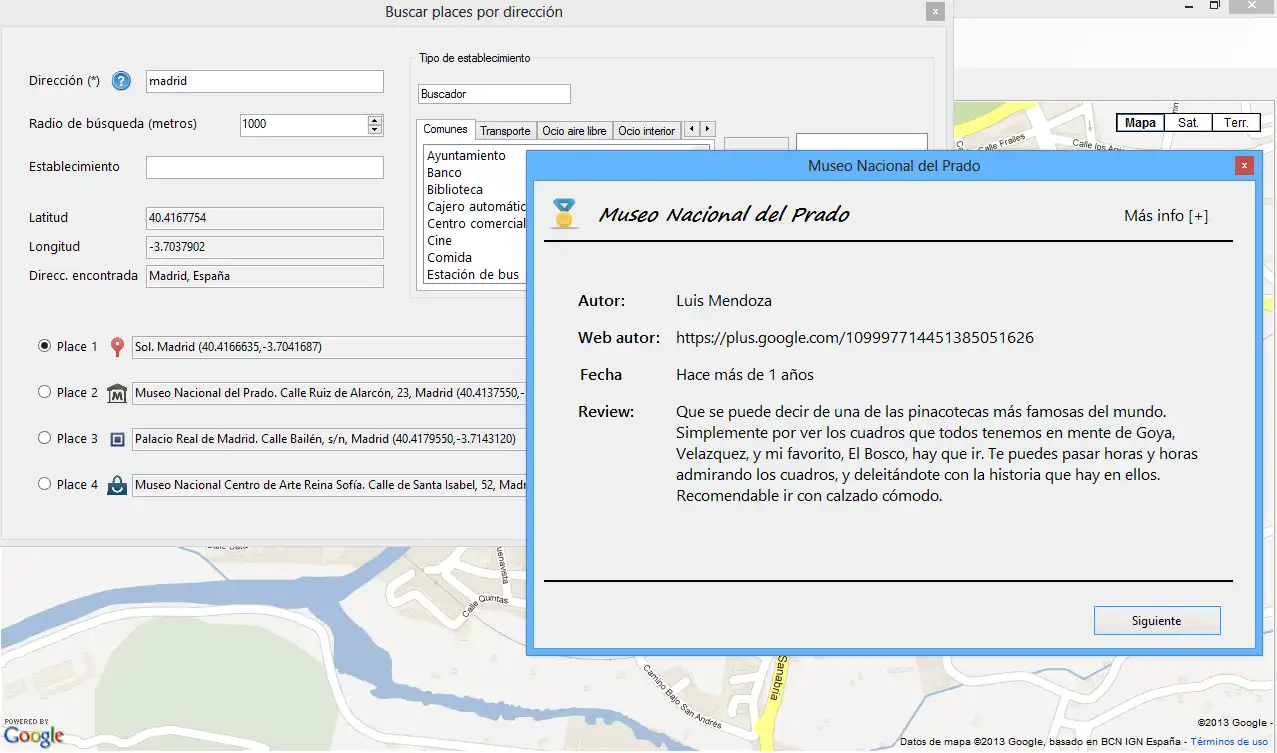Click the Google logo on the map
The width and height of the screenshot is (1277, 753).
tap(33, 735)
